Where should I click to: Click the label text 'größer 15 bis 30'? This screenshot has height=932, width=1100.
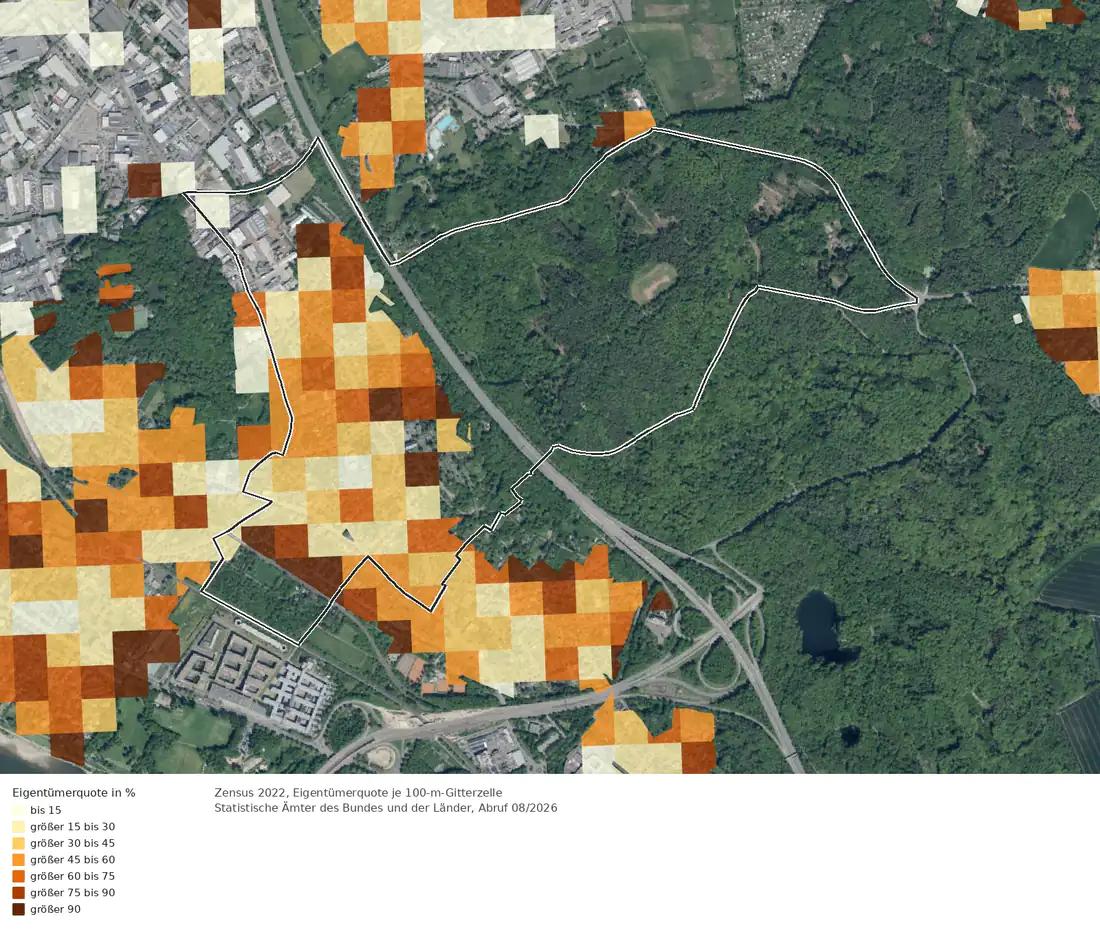pyautogui.click(x=72, y=827)
